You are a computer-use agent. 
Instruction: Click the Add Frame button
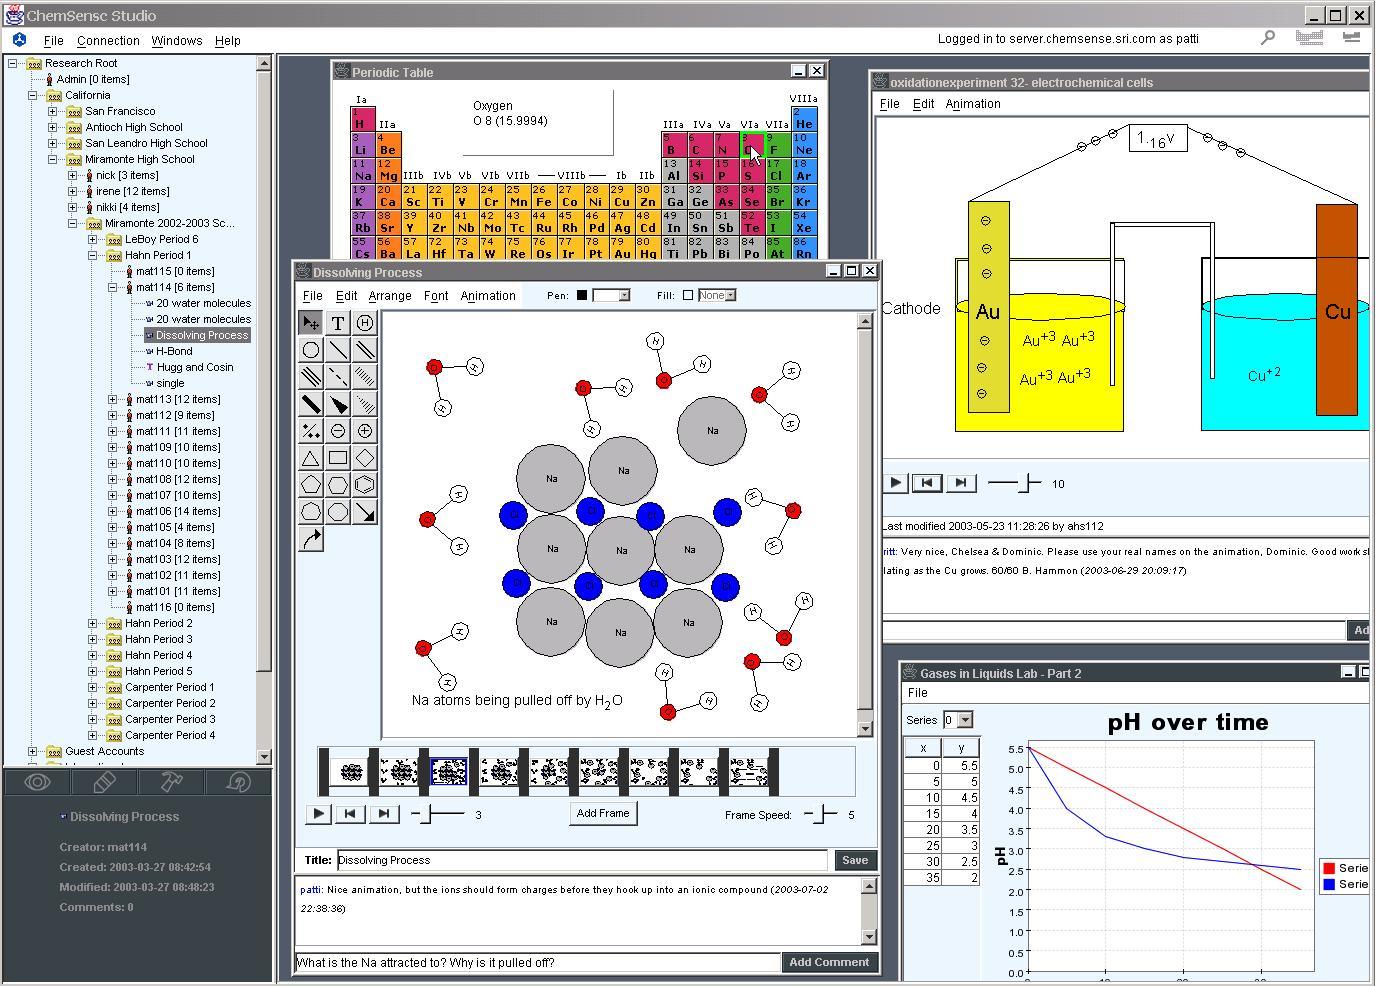603,813
